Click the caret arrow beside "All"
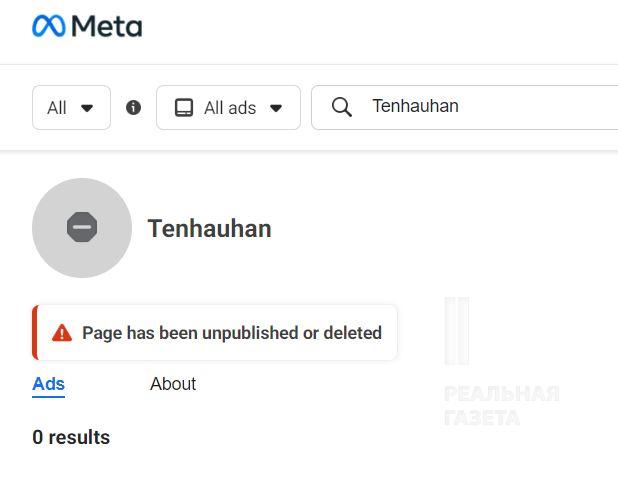The height and width of the screenshot is (487, 618). pos(87,108)
